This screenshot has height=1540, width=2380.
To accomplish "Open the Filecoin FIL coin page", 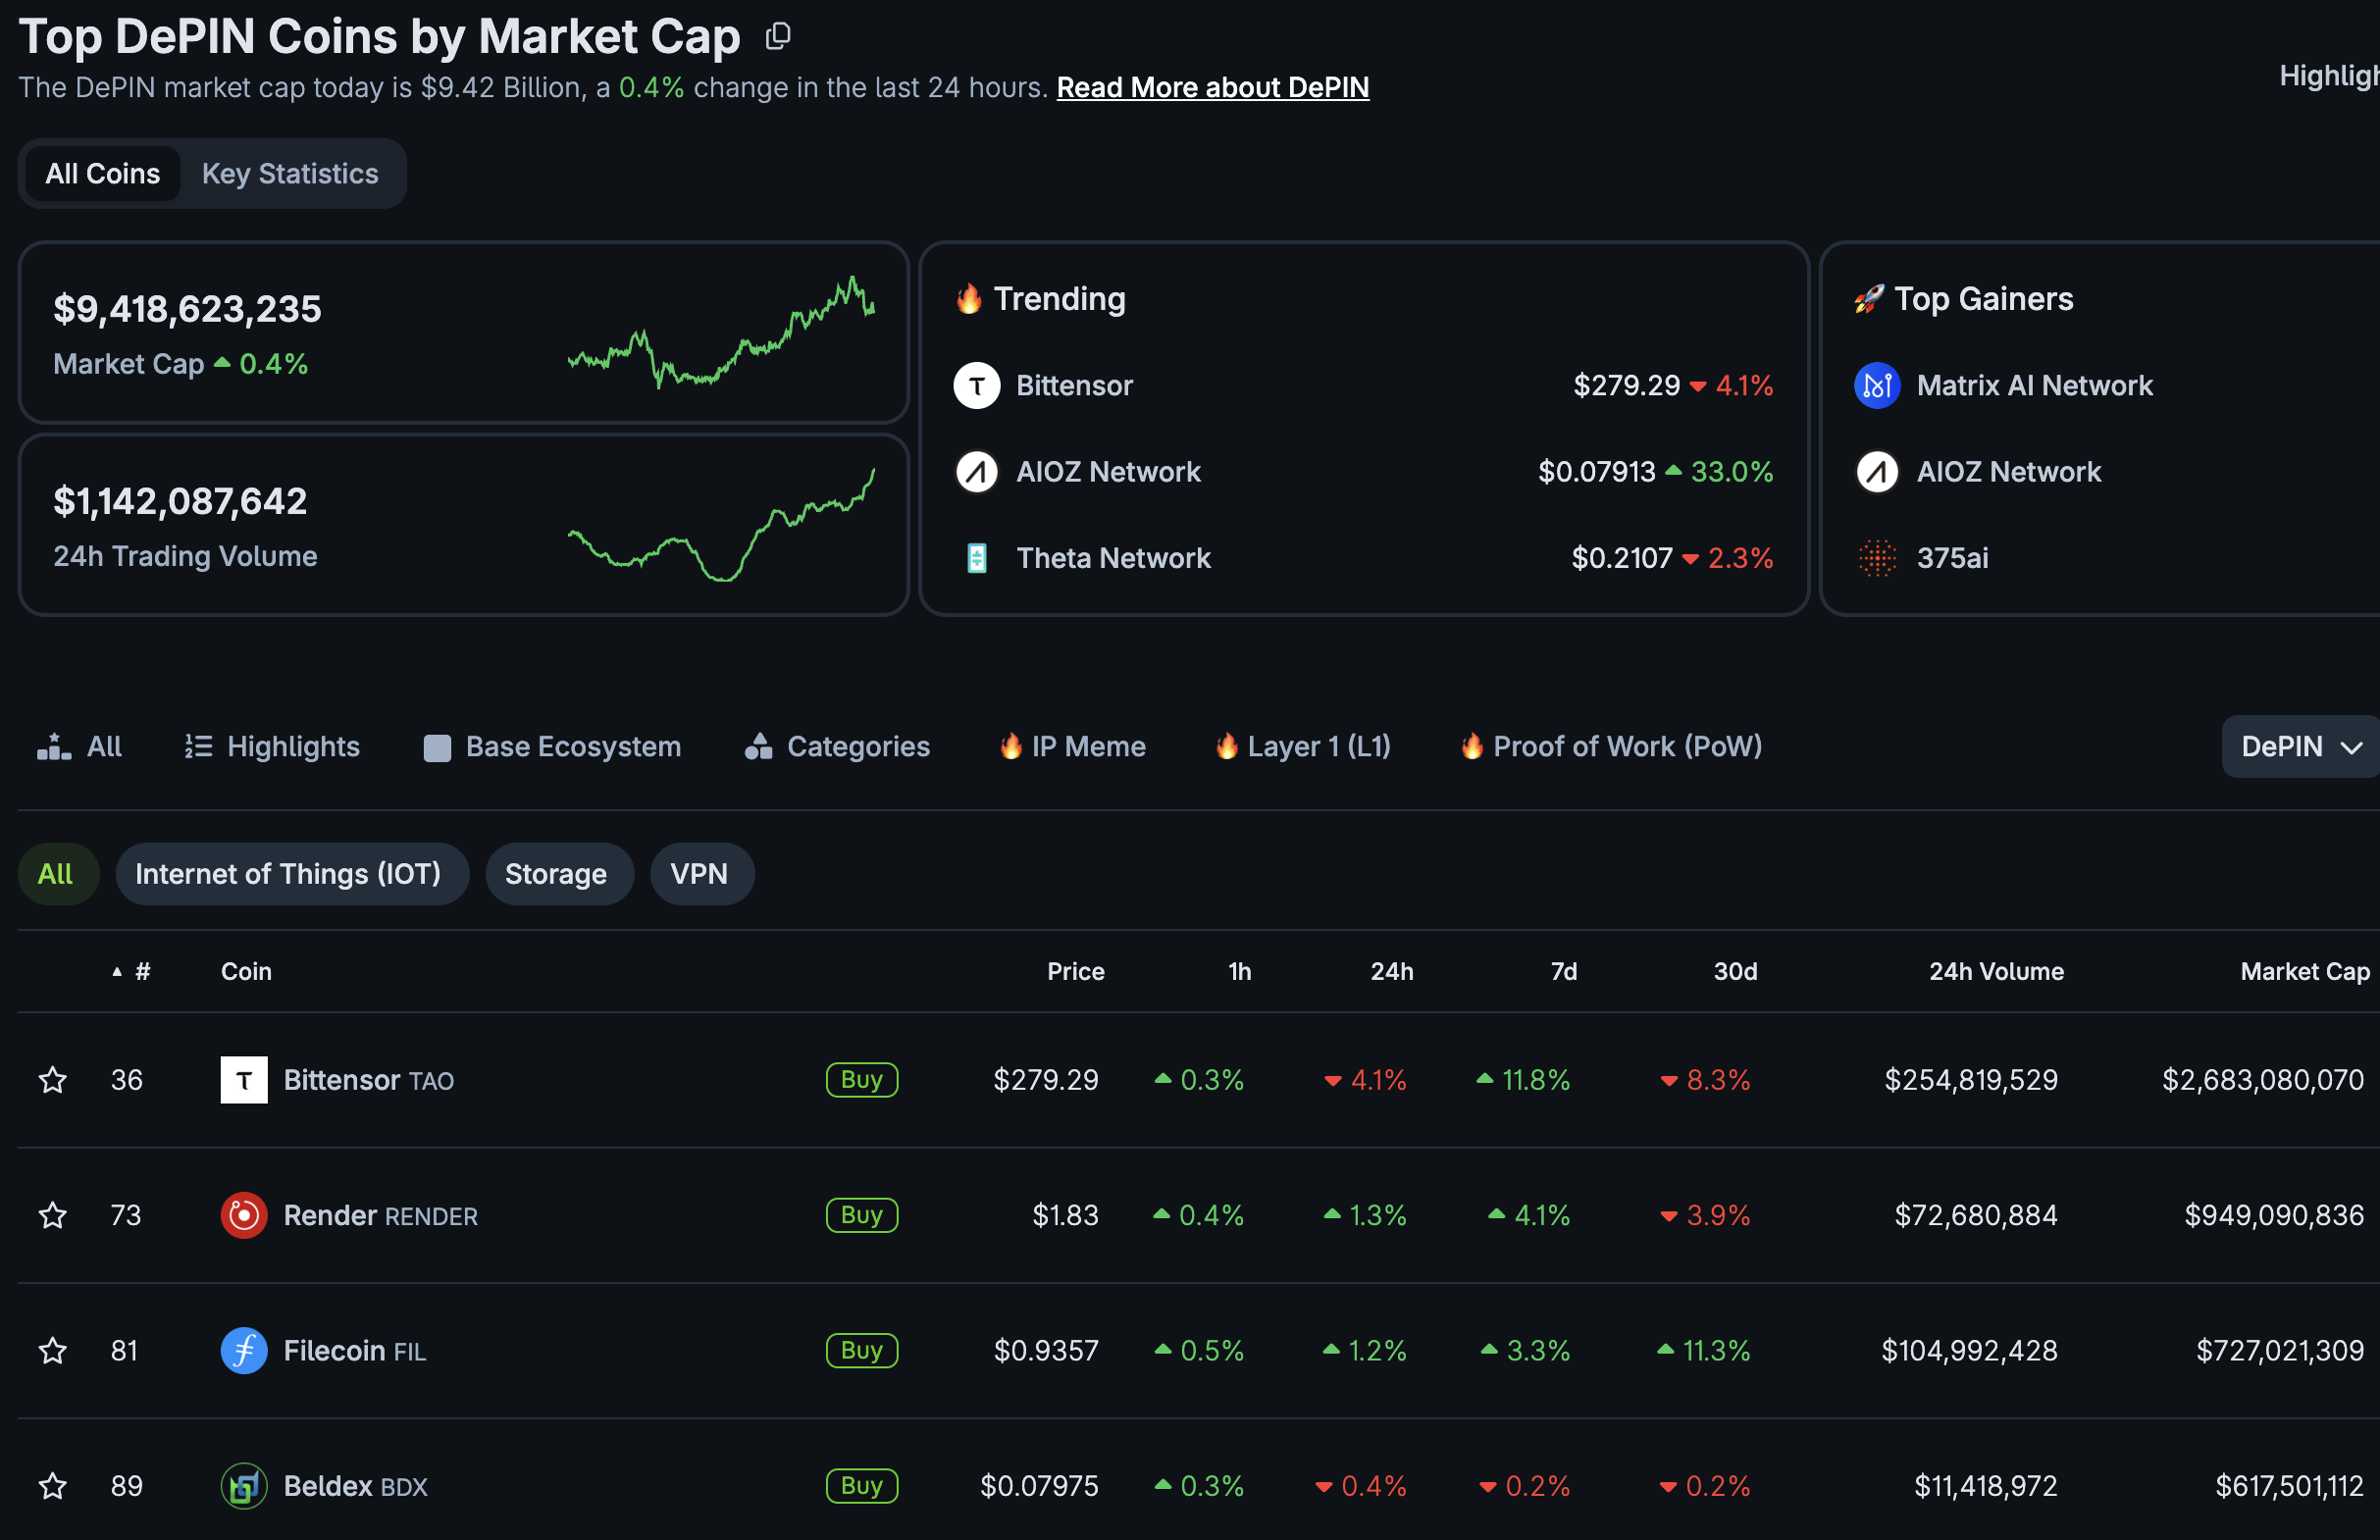I will tap(354, 1350).
